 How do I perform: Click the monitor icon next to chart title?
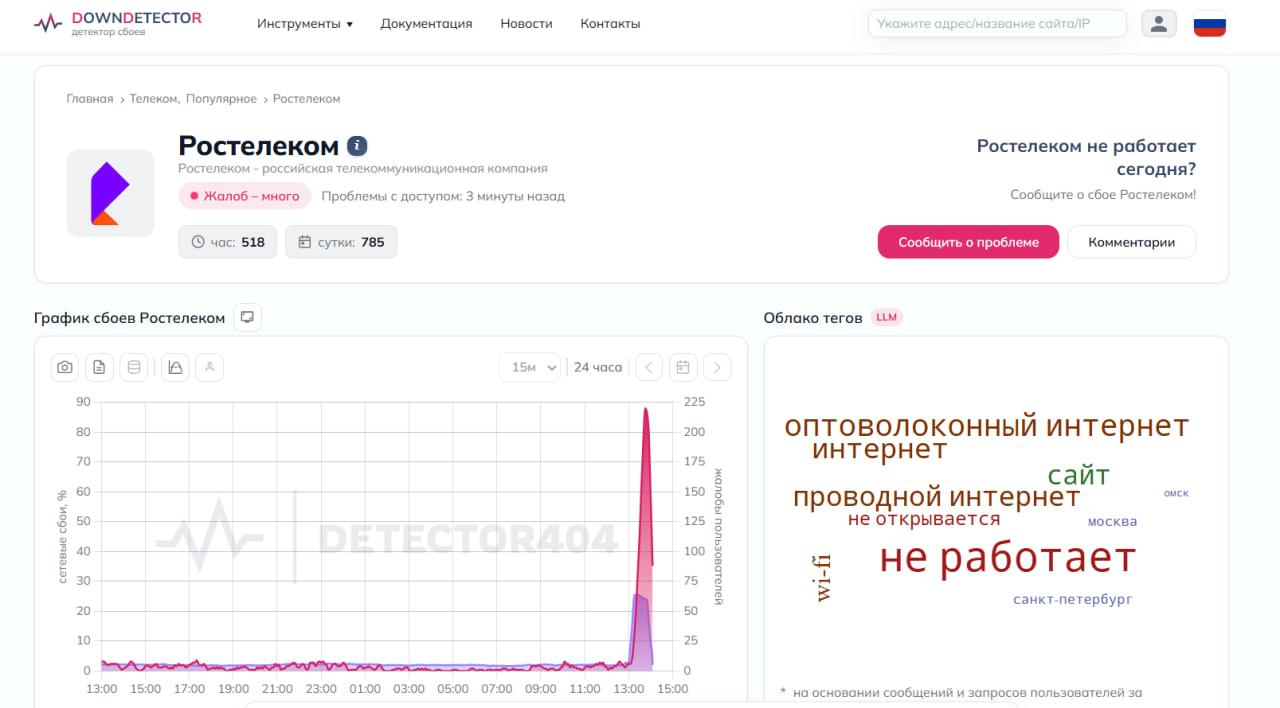coord(247,317)
